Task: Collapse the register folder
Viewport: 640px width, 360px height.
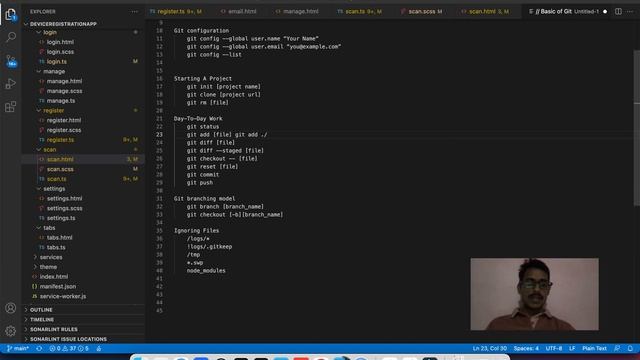Action: [53, 111]
